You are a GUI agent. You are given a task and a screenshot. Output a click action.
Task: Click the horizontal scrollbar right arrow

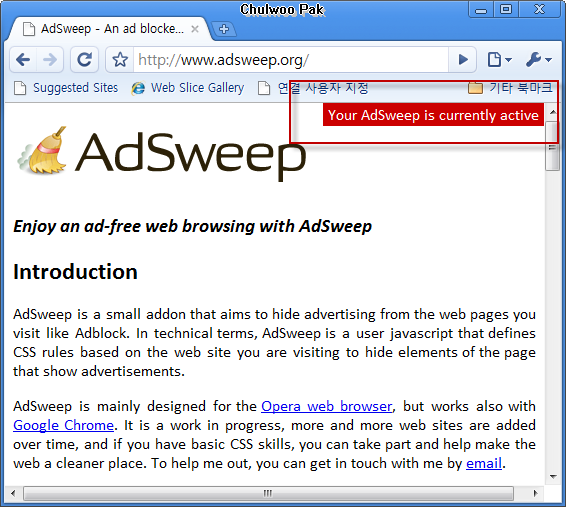coord(535,493)
